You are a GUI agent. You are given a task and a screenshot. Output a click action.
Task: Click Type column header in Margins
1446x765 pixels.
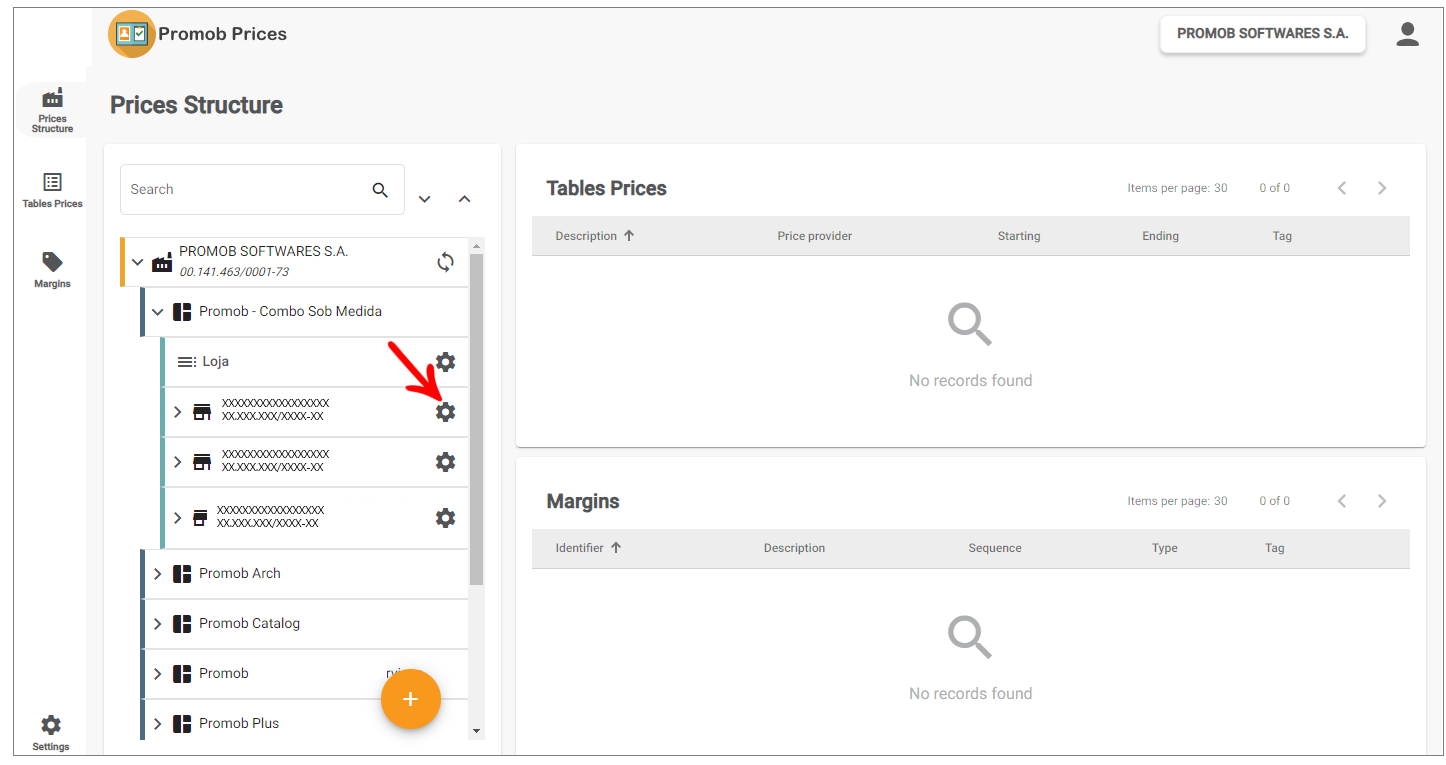(x=1165, y=548)
